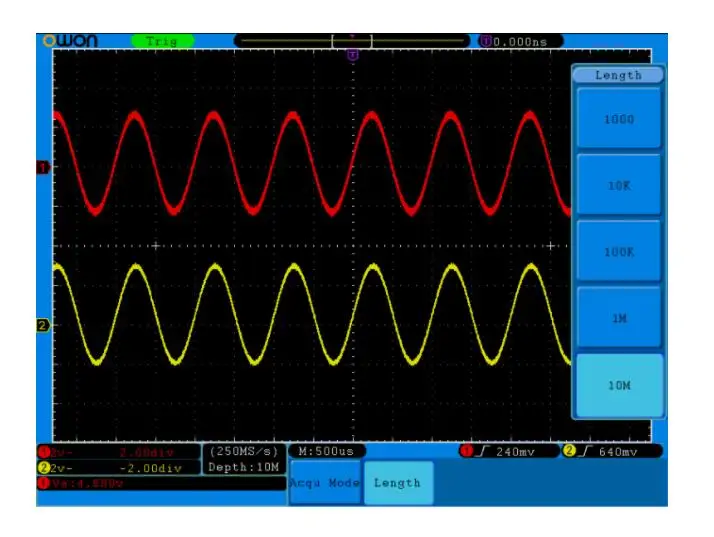Click the Length panel header
The width and height of the screenshot is (714, 537).
[x=618, y=75]
